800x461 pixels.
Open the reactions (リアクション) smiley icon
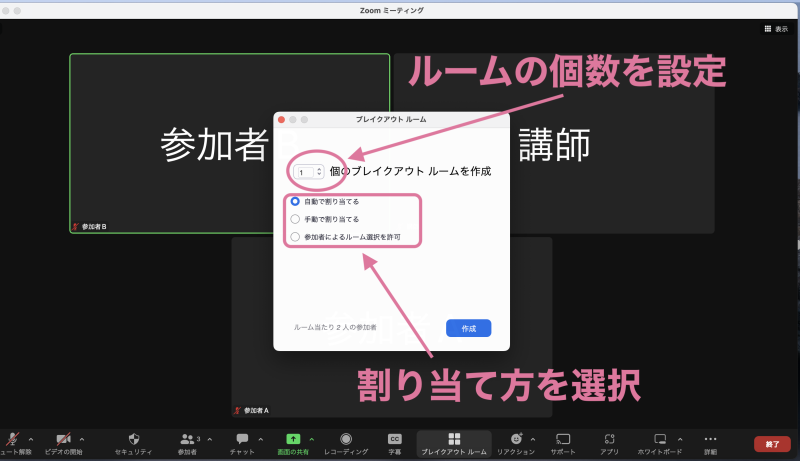[x=516, y=439]
